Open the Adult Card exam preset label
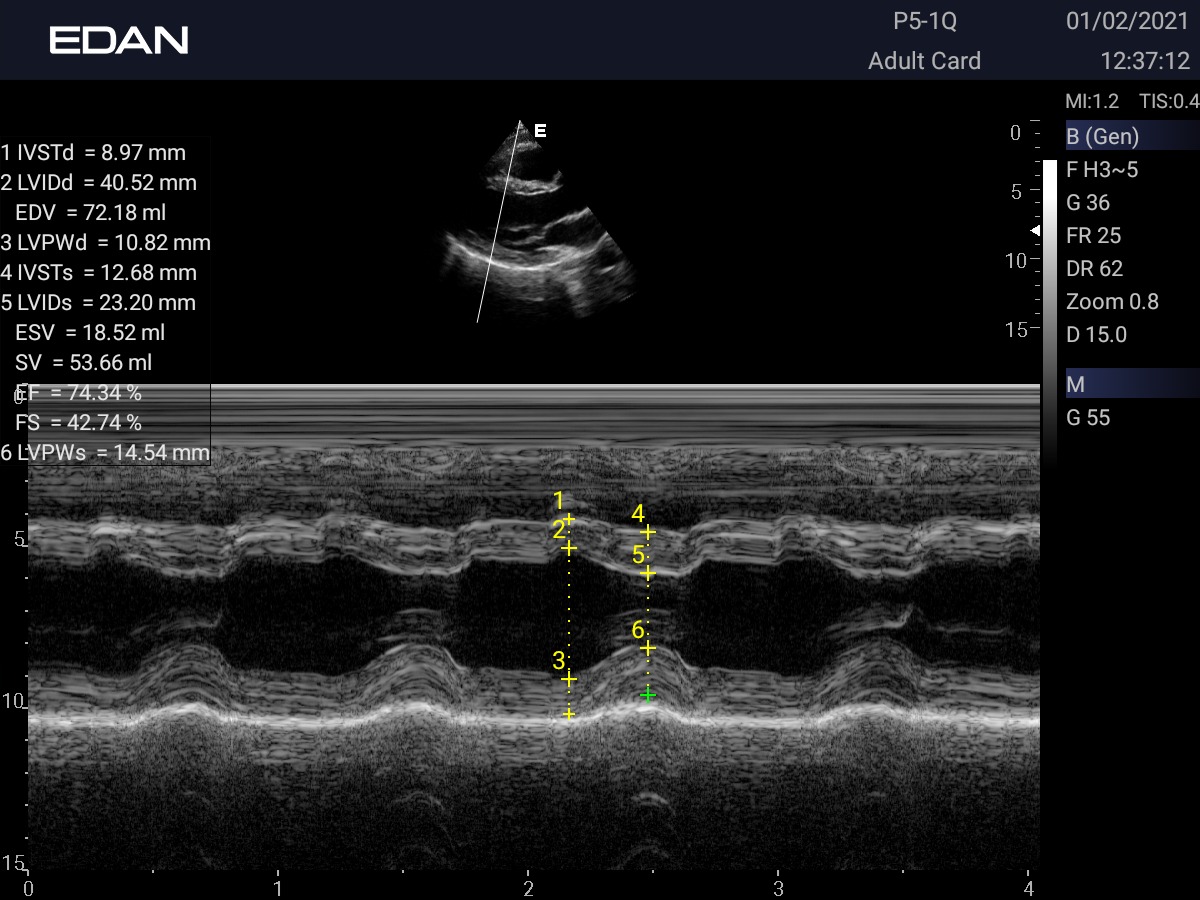This screenshot has width=1200, height=900. (x=924, y=61)
